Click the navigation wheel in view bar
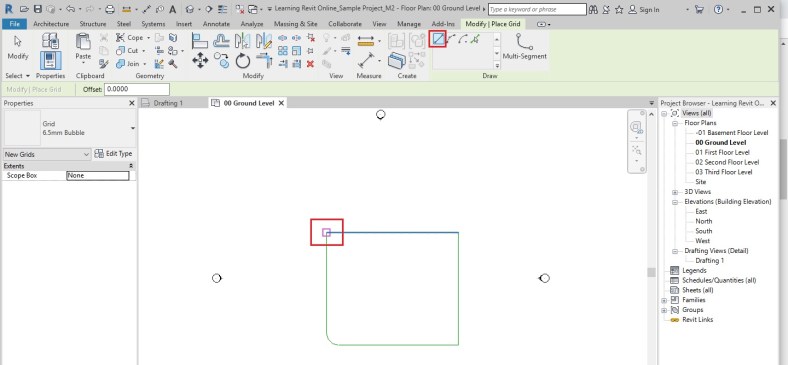 [x=636, y=127]
